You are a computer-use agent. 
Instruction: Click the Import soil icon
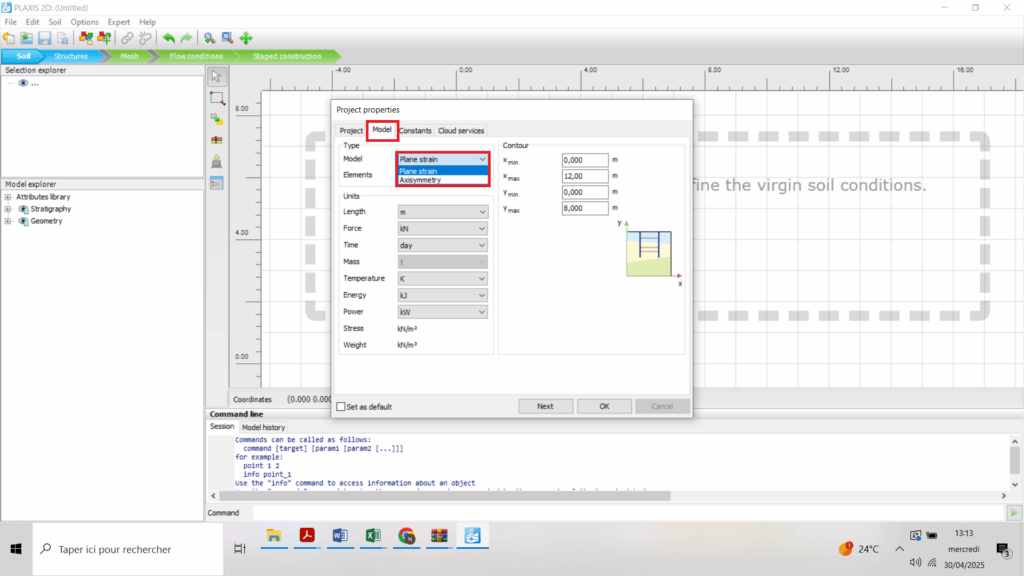(x=217, y=162)
